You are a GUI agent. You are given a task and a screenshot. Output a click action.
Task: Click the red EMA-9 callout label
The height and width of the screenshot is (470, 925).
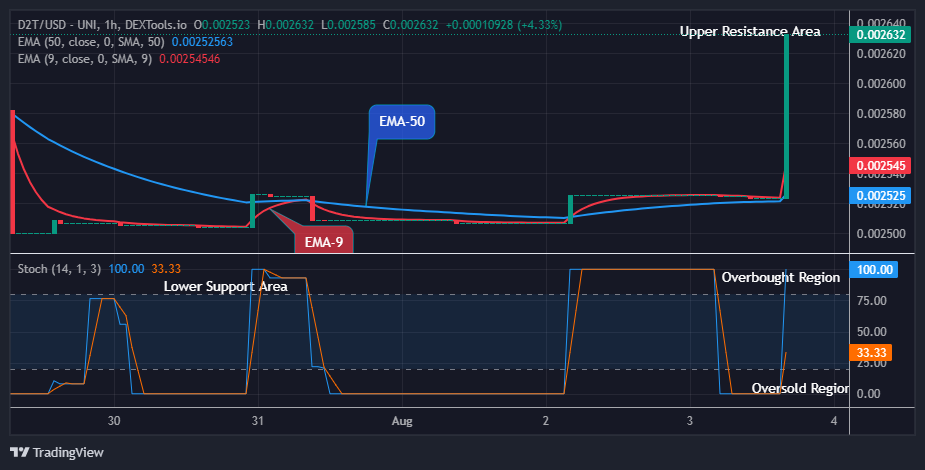click(x=324, y=242)
